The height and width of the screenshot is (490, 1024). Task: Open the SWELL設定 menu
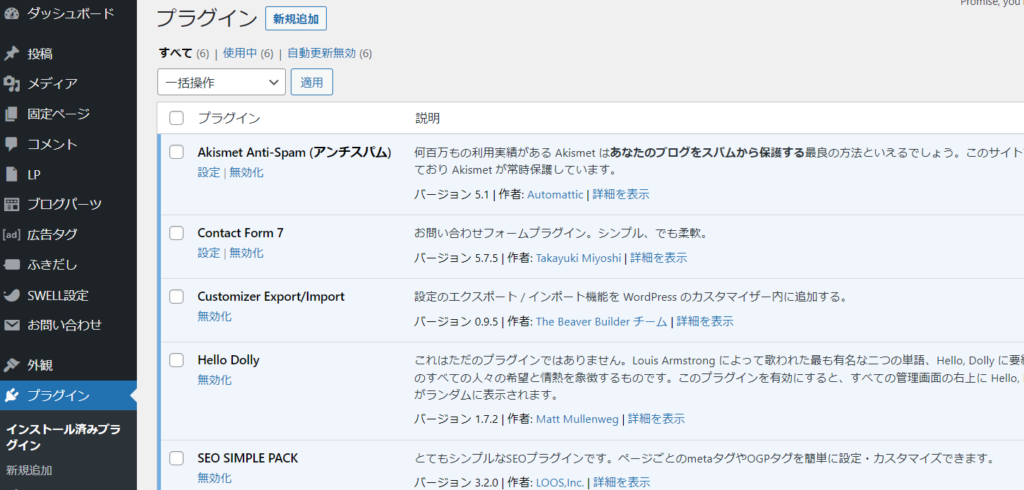[x=57, y=295]
